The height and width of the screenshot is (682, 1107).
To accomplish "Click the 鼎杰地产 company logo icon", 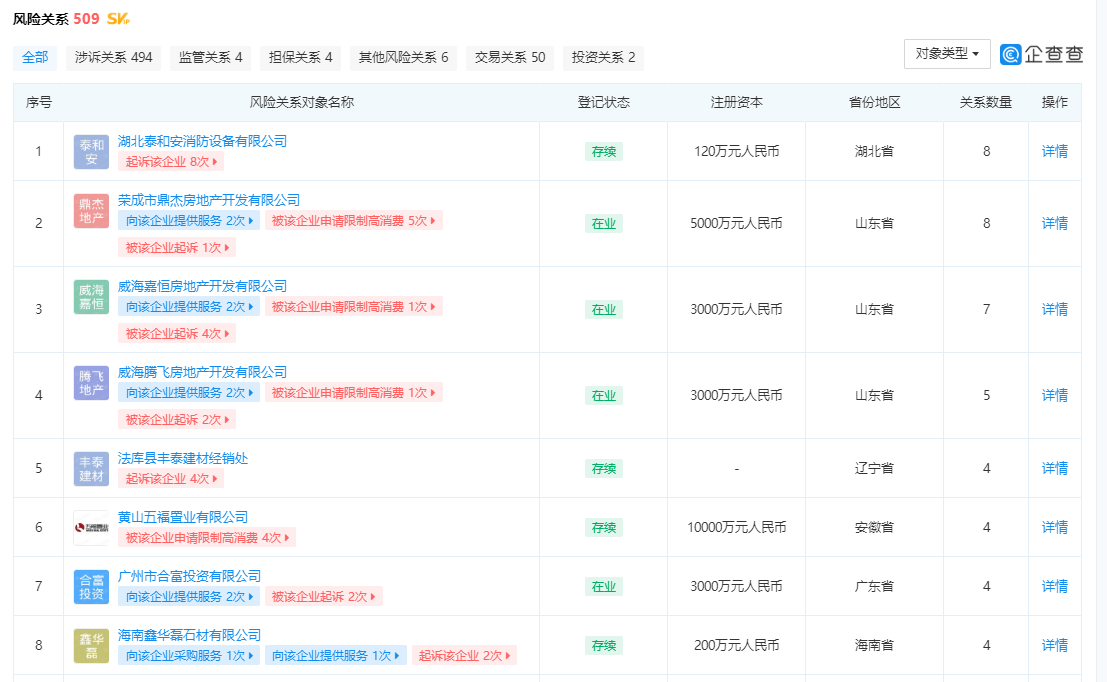I will 91,210.
